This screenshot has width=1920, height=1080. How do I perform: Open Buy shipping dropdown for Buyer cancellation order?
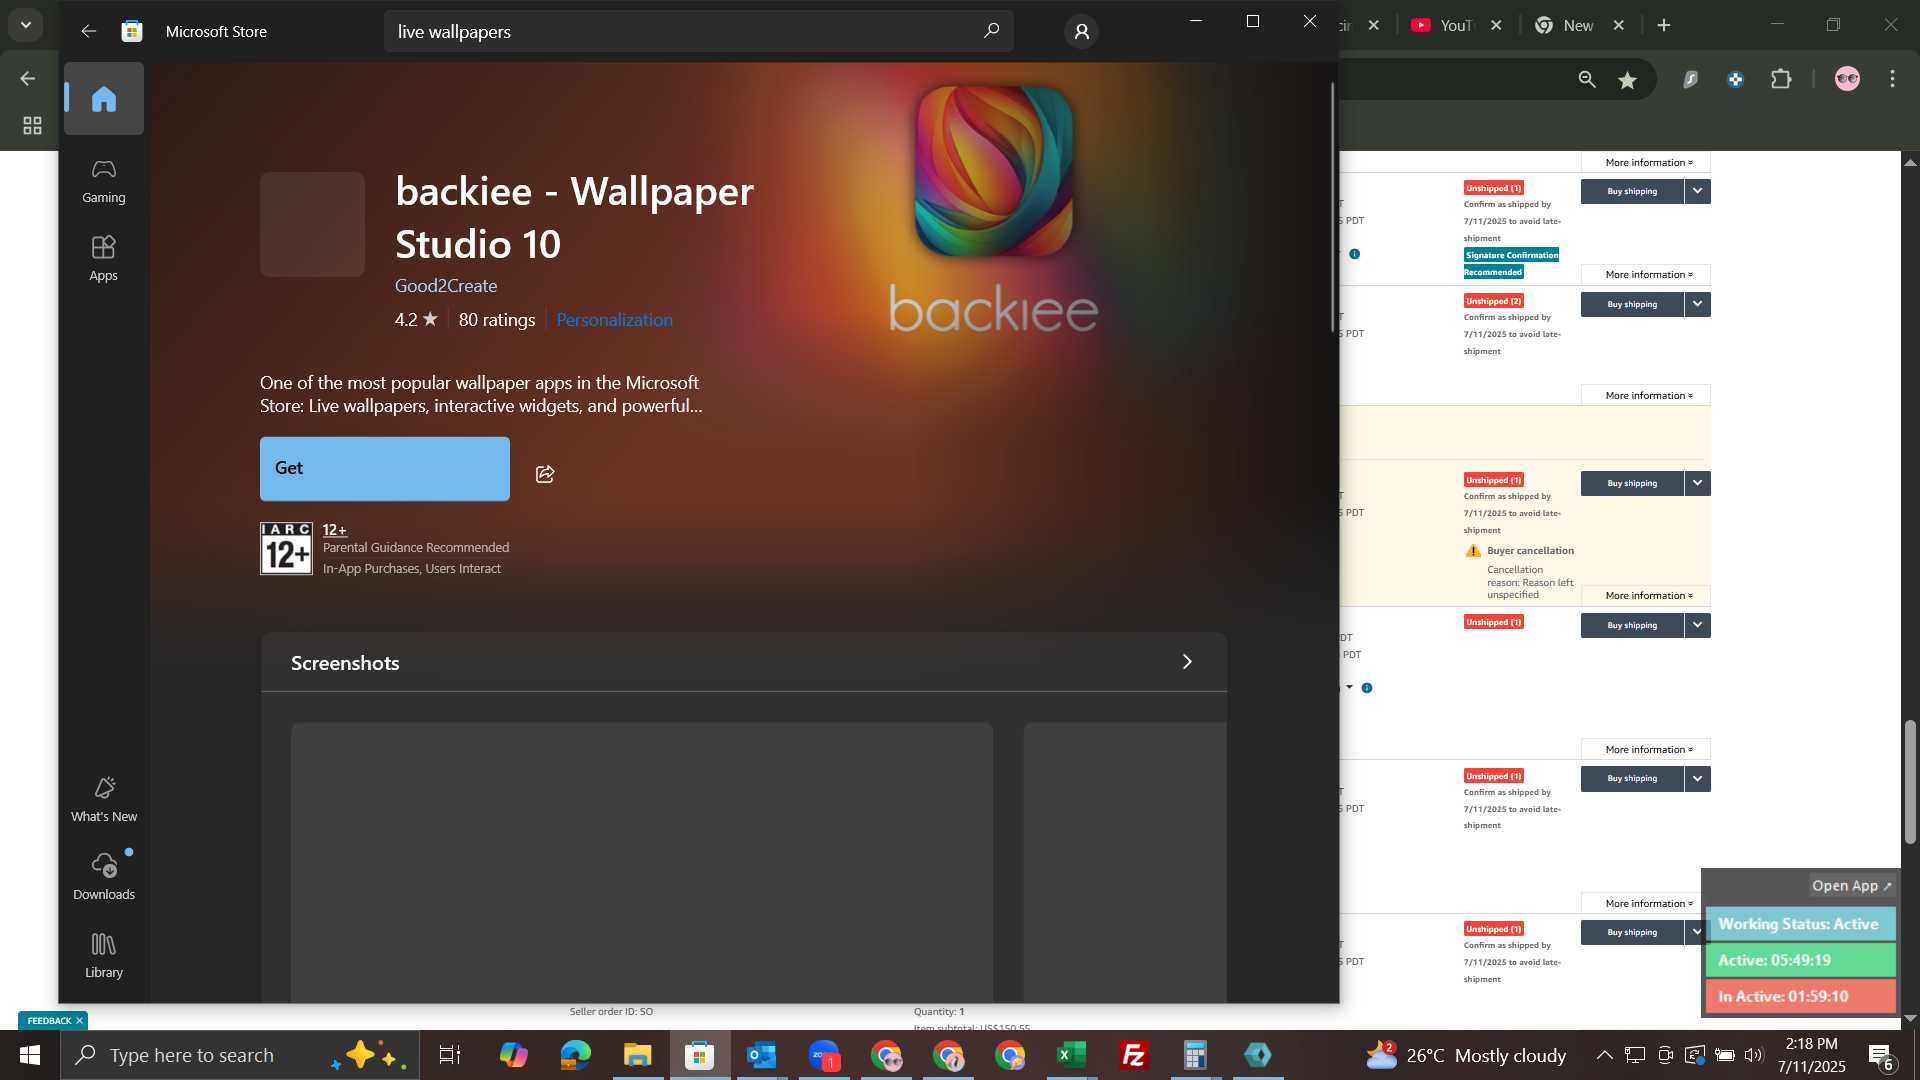coord(1698,484)
